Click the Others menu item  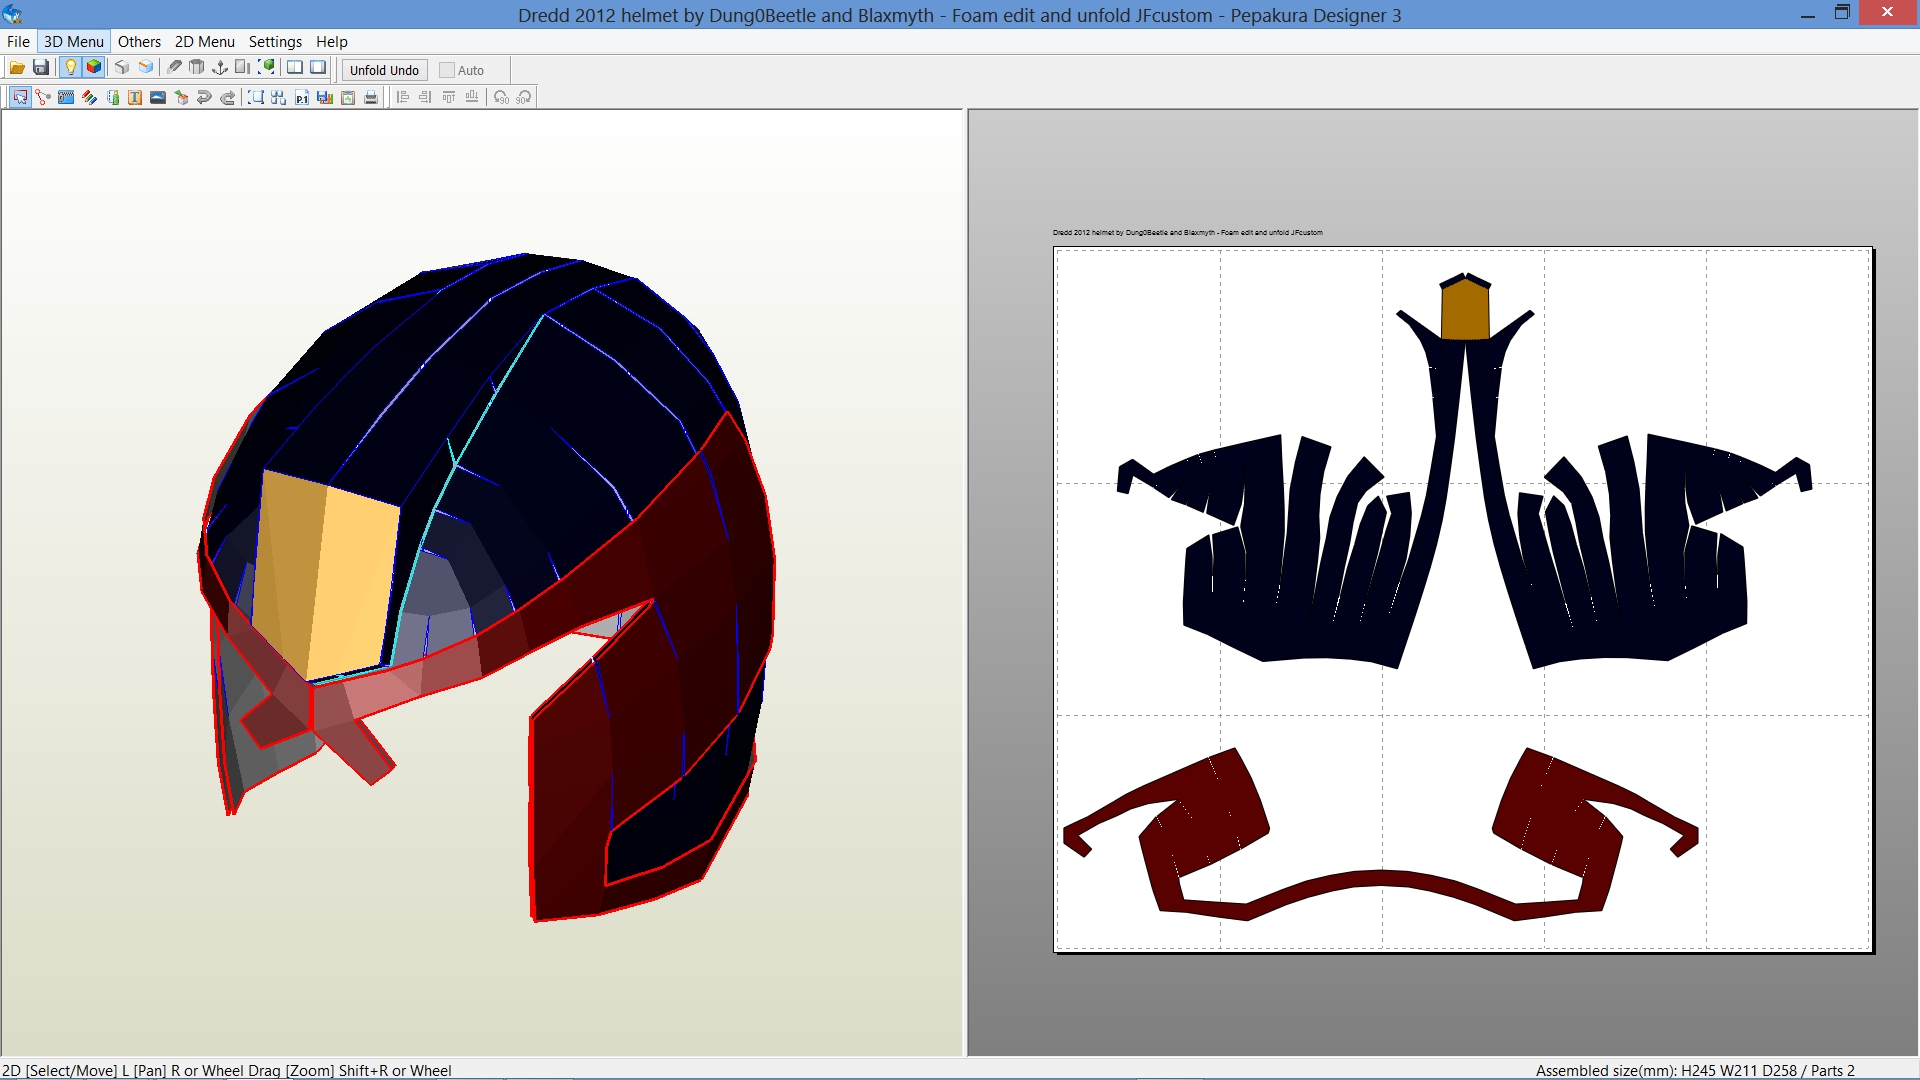136,42
